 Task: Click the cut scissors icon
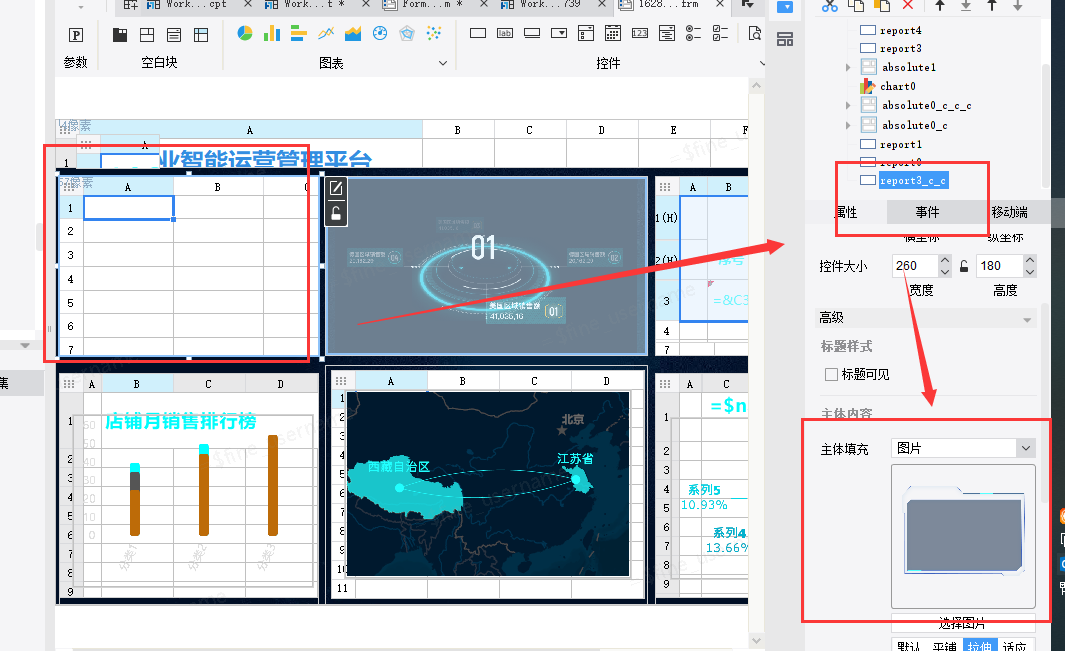tap(829, 6)
